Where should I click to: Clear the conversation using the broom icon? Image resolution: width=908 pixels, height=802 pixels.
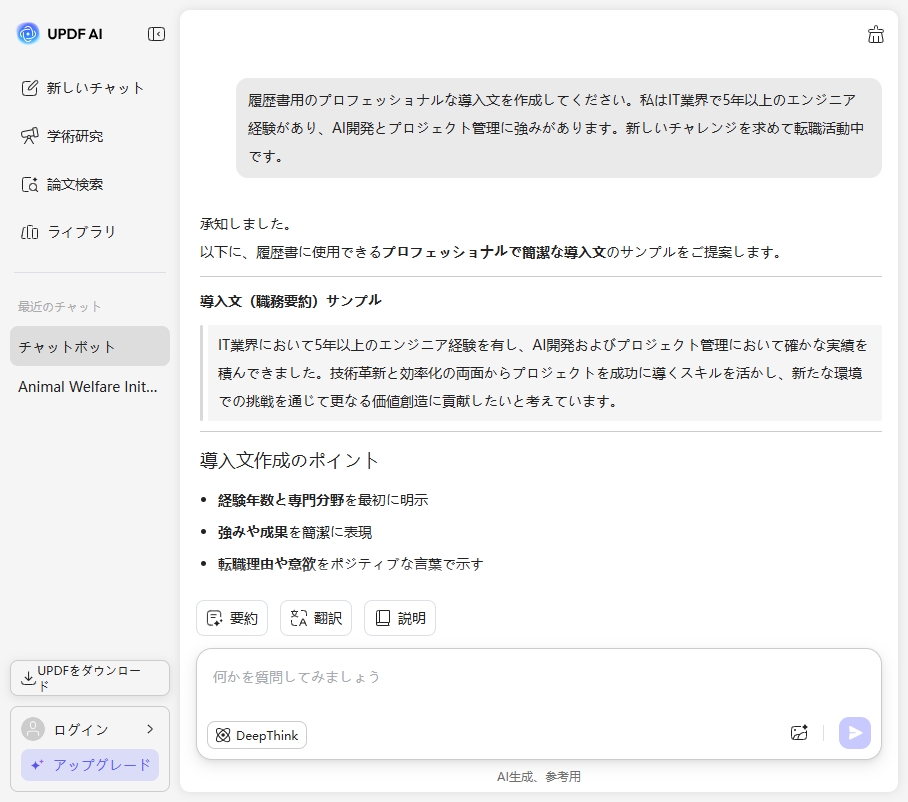point(876,35)
